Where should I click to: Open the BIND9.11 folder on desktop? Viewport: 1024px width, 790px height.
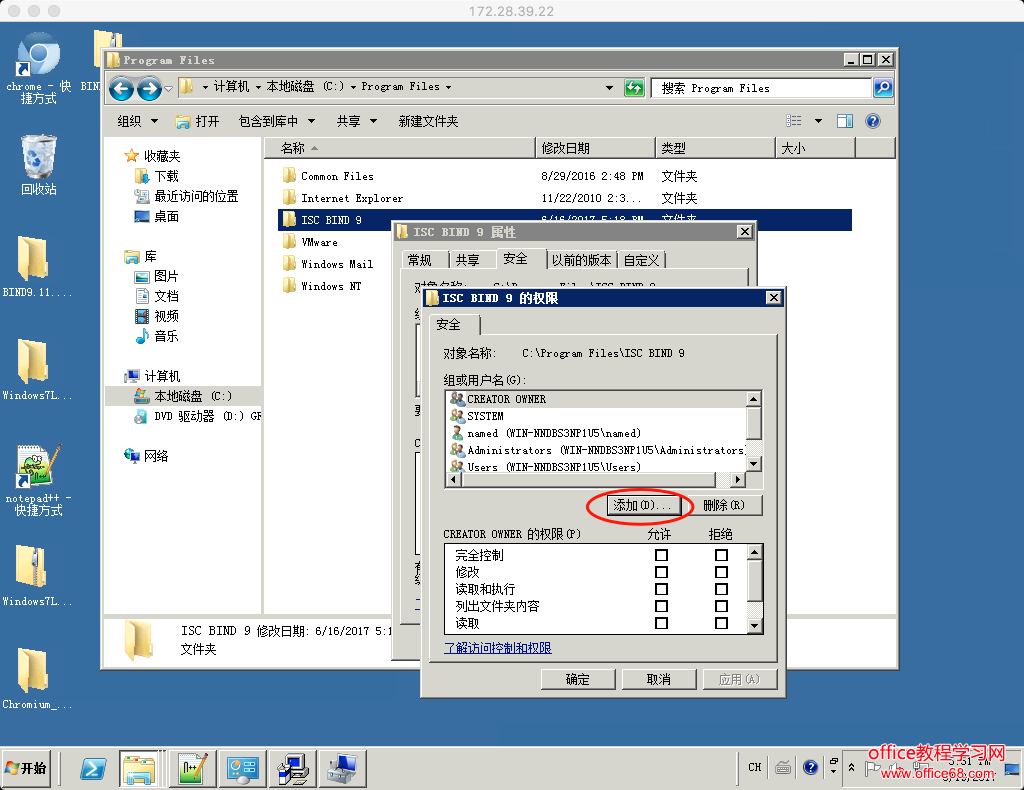tap(36, 266)
